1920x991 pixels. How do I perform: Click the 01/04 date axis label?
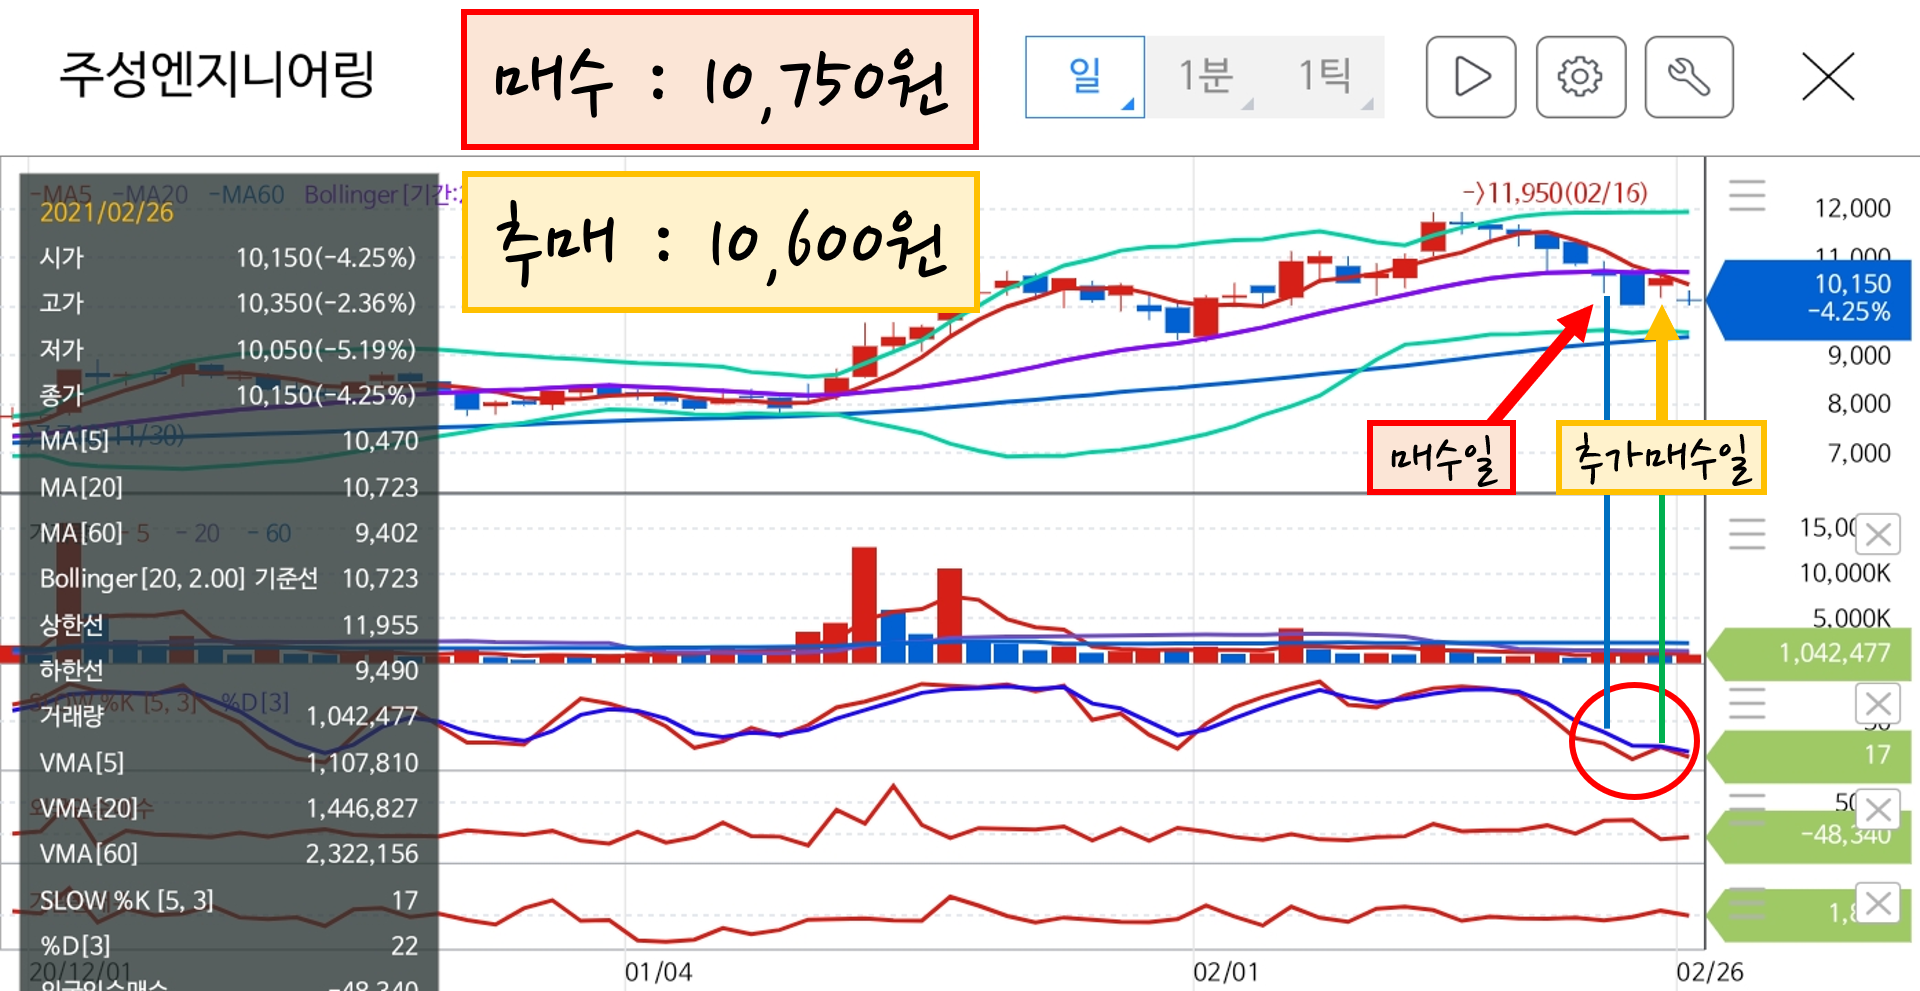coord(658,972)
